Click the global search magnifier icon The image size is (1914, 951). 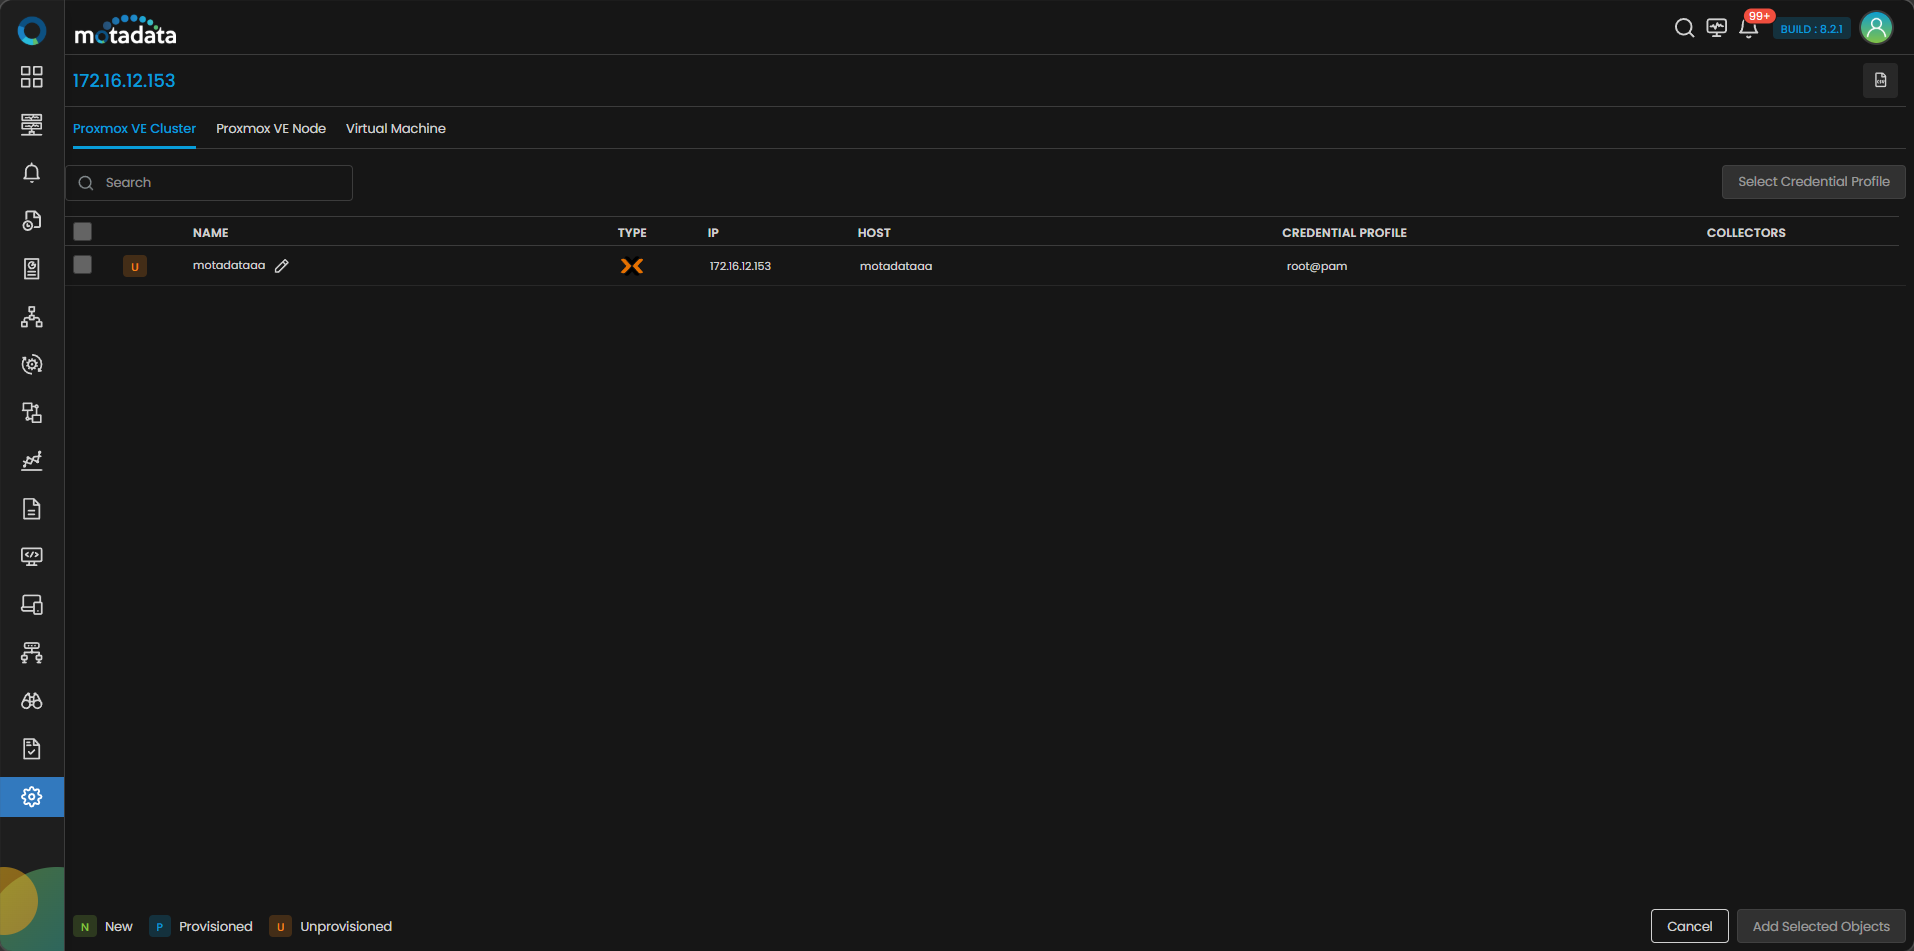coord(1685,28)
